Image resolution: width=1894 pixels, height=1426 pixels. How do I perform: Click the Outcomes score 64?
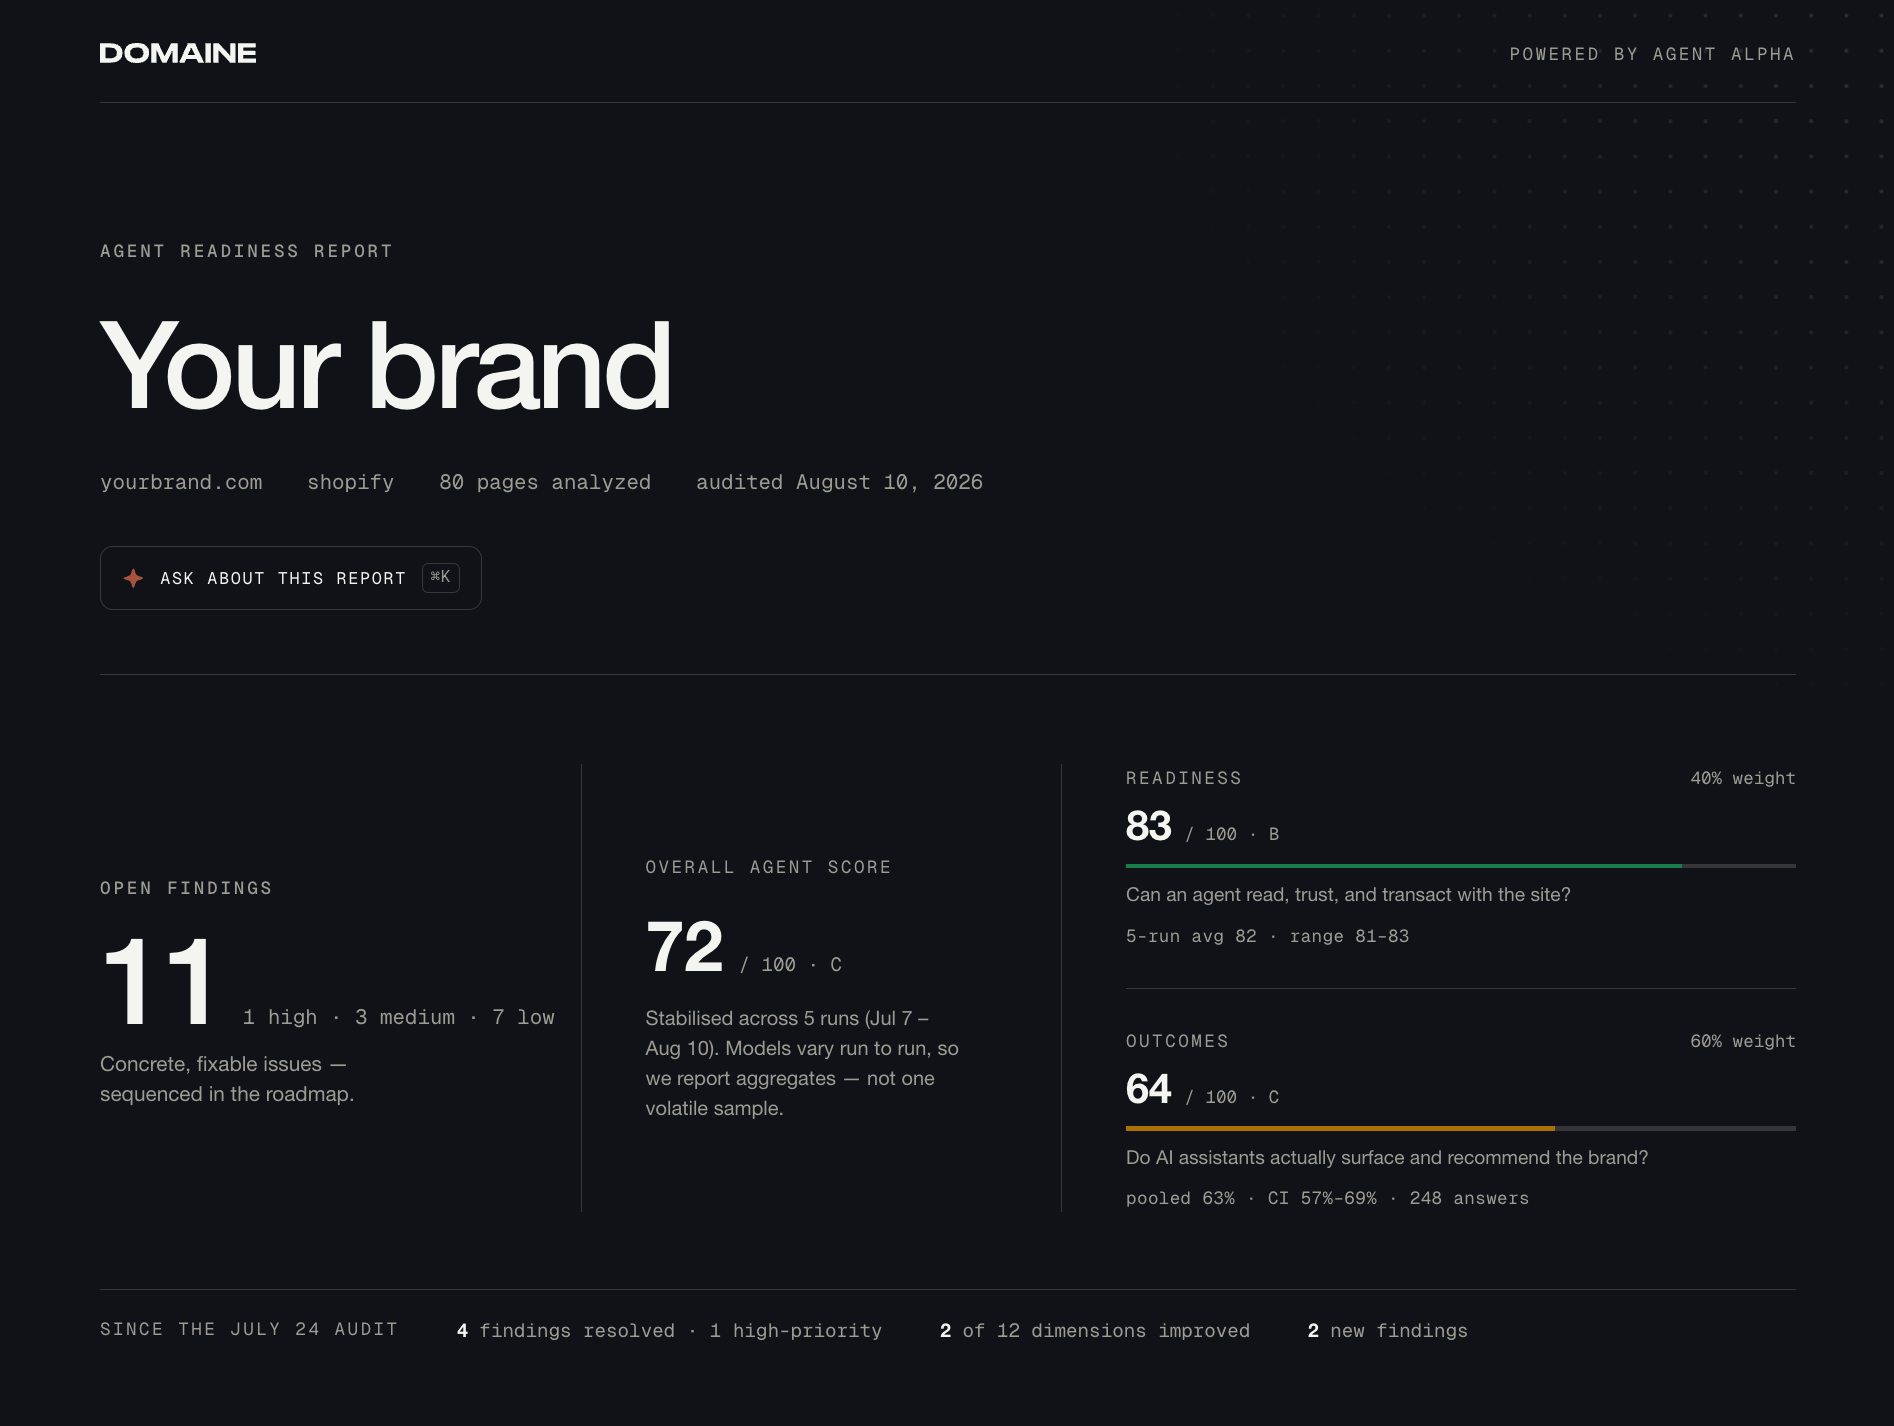(x=1148, y=1089)
